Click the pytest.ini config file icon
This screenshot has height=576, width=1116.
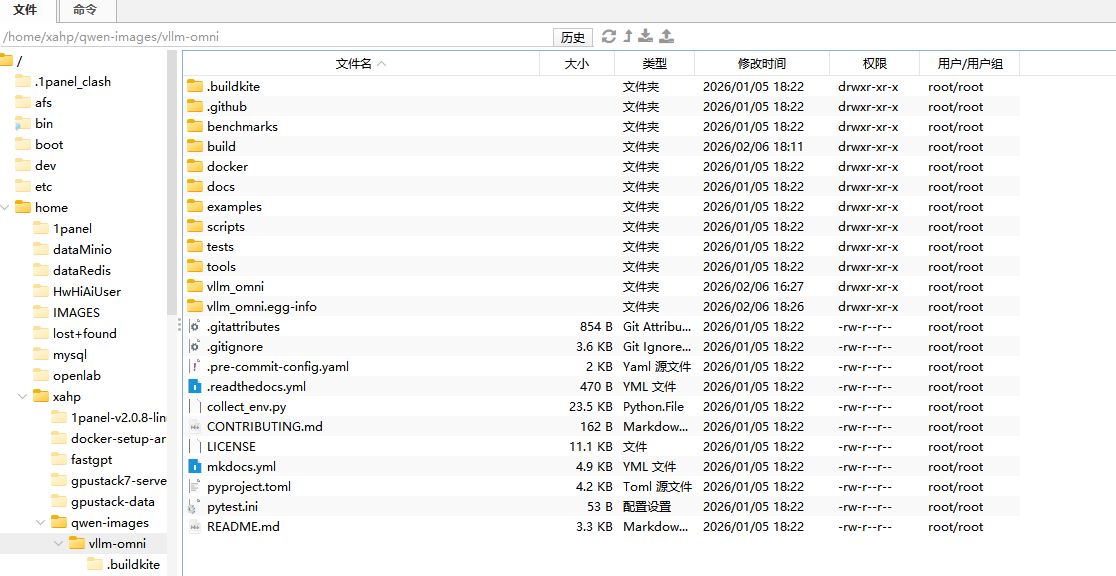[x=194, y=507]
